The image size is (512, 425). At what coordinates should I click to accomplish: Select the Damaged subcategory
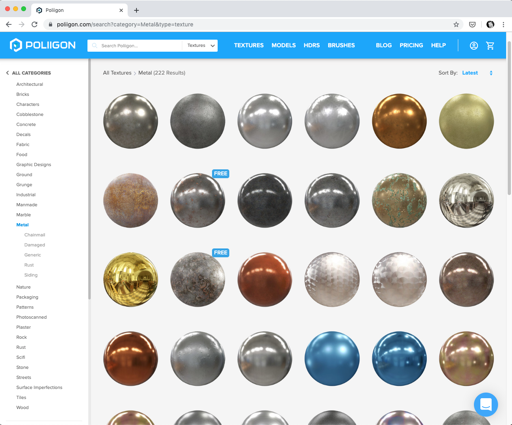coord(35,245)
